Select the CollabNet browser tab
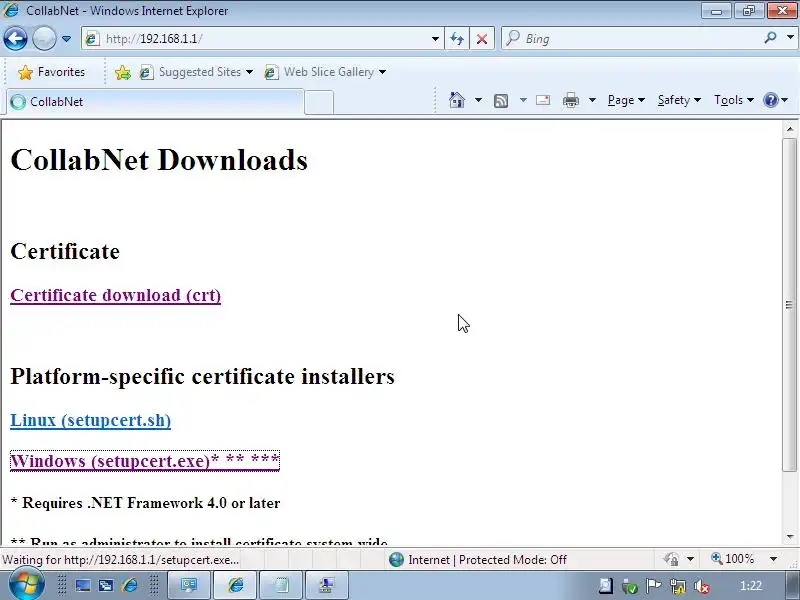The width and height of the screenshot is (800, 600). 155,102
